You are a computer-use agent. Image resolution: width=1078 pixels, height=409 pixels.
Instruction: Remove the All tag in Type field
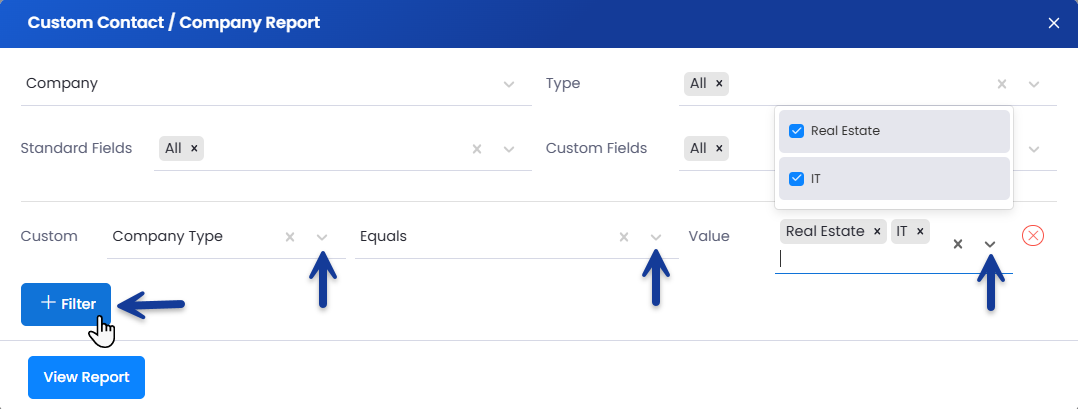point(719,83)
